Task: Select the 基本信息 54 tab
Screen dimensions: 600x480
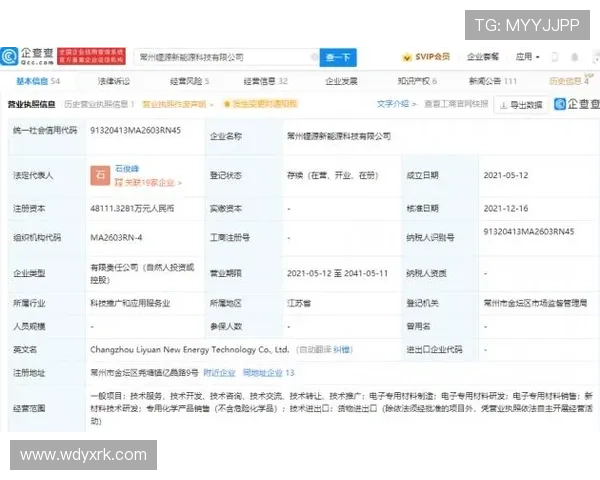Action: [38, 81]
